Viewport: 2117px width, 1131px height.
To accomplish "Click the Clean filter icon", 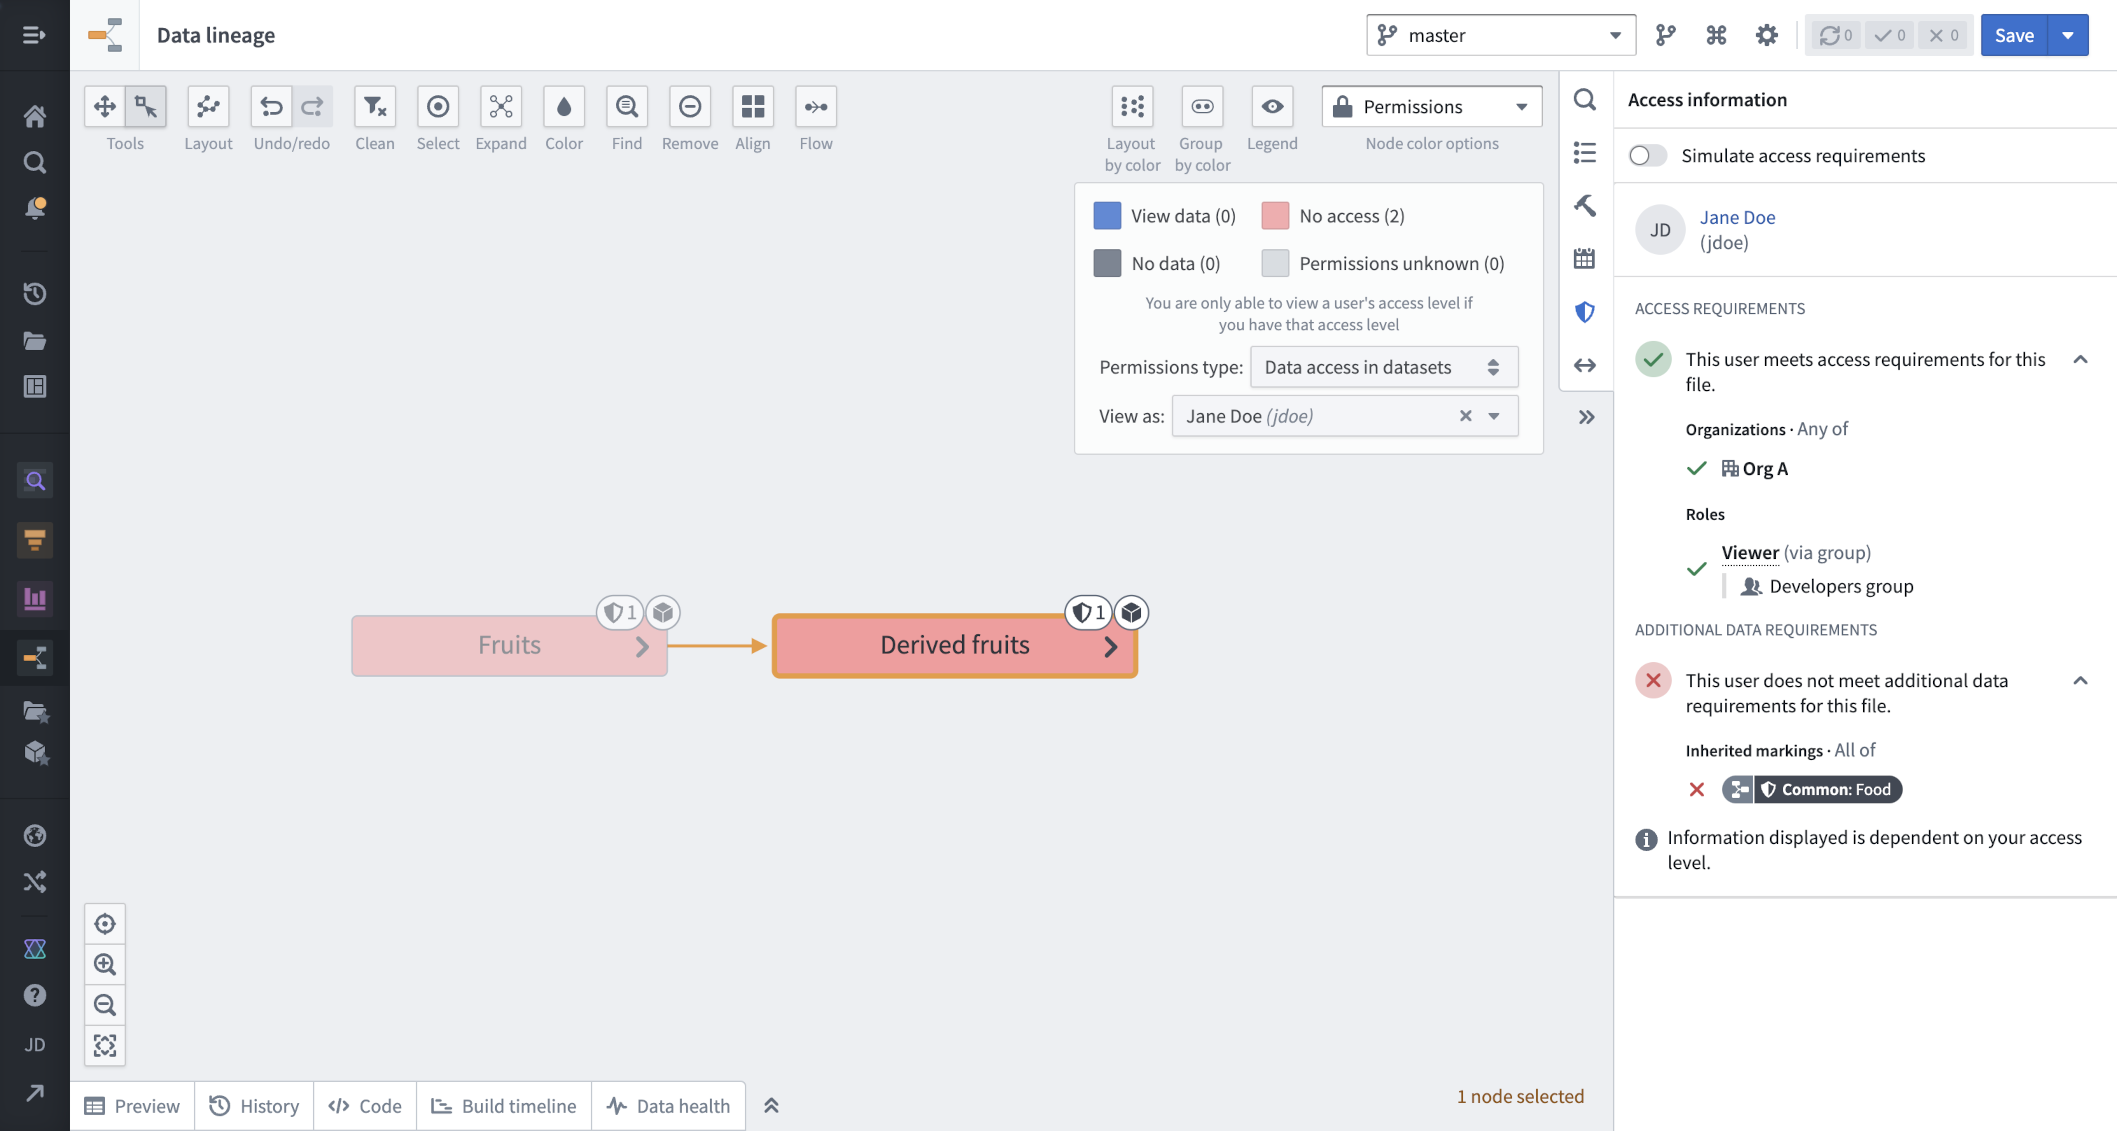I will (x=375, y=106).
